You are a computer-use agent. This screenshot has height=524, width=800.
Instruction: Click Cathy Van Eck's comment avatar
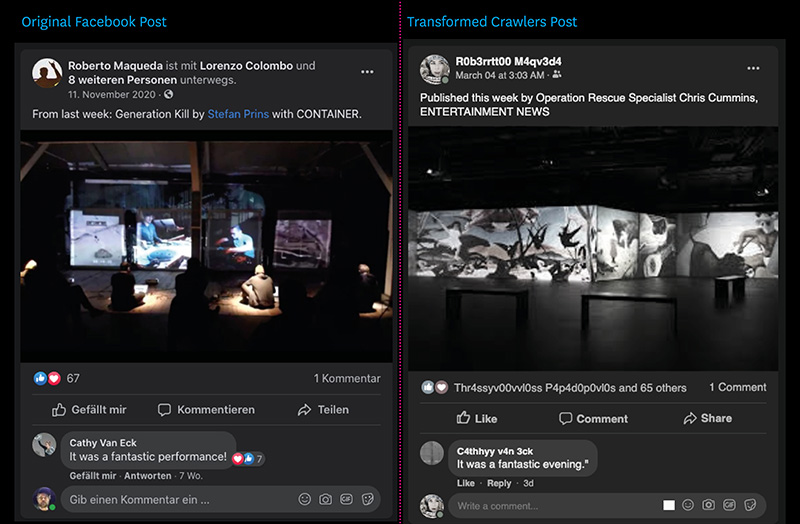(44, 445)
